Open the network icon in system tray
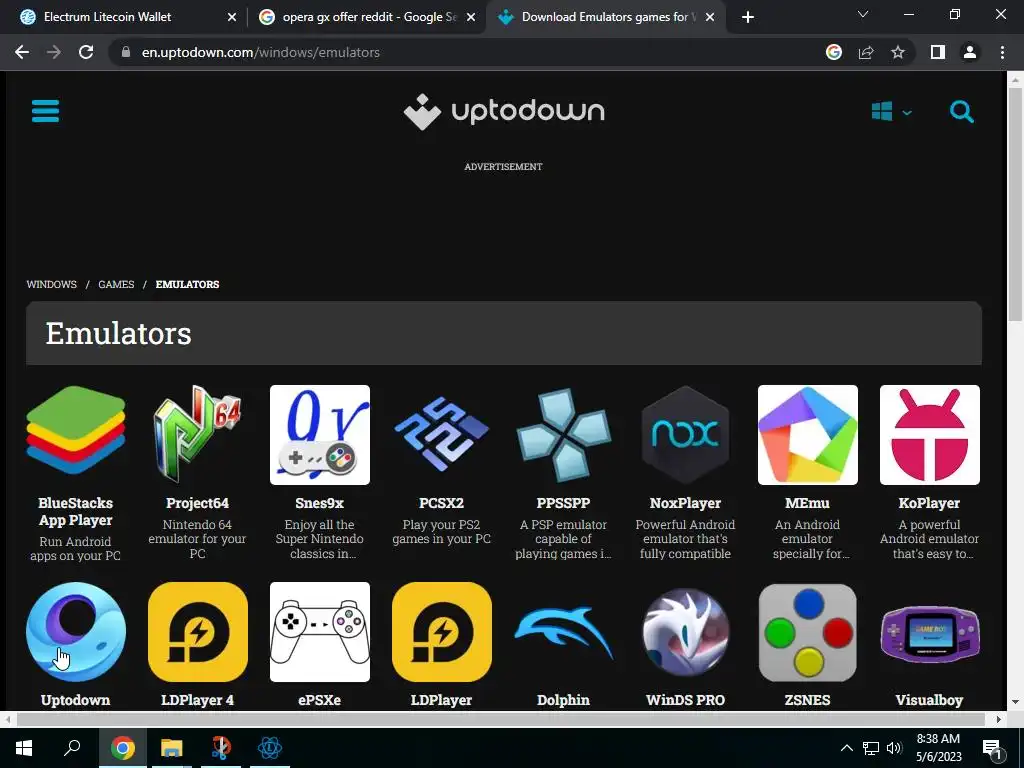Viewport: 1024px width, 768px height. pyautogui.click(x=871, y=748)
